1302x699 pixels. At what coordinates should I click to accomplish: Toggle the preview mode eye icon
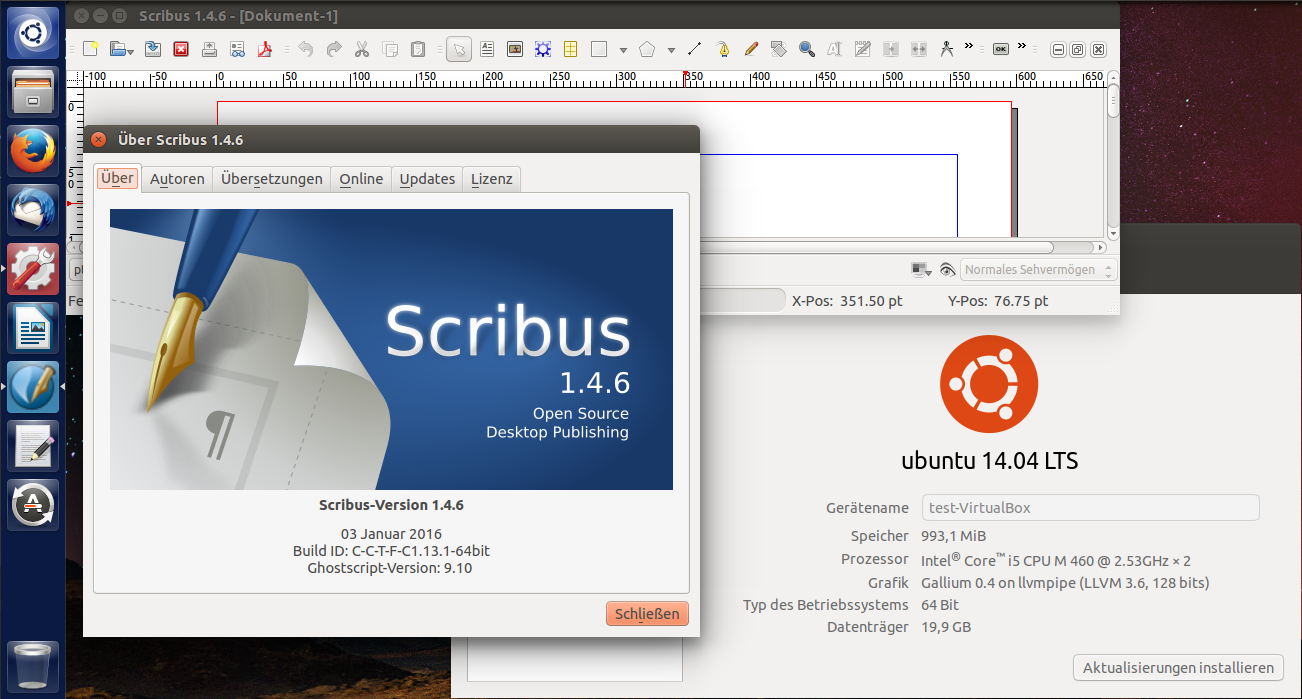click(947, 270)
